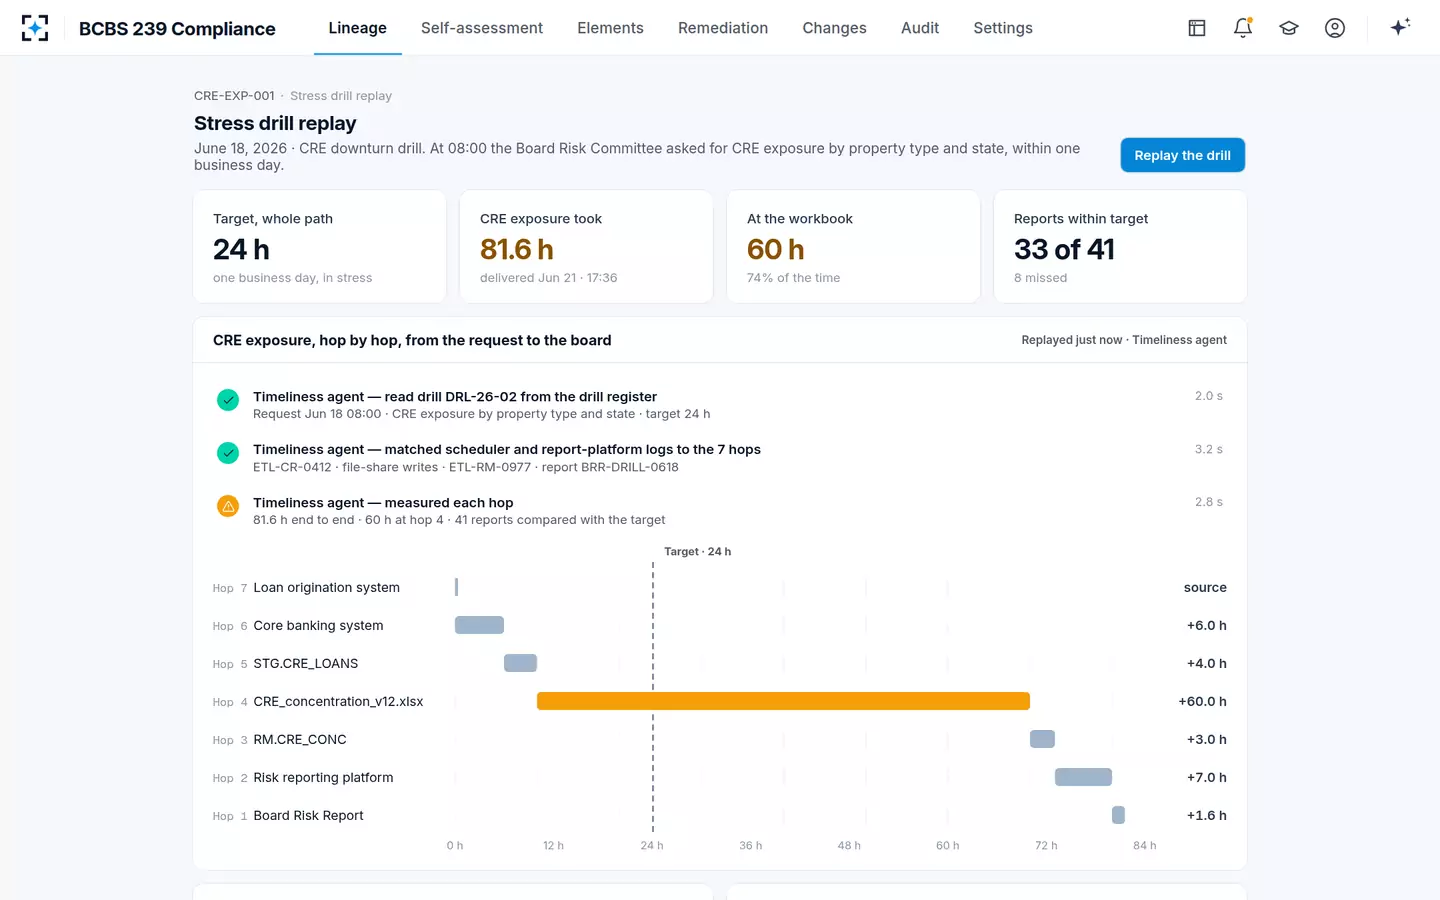Viewport: 1440px width, 900px height.
Task: Open the graduation cap learning icon
Action: pos(1289,28)
